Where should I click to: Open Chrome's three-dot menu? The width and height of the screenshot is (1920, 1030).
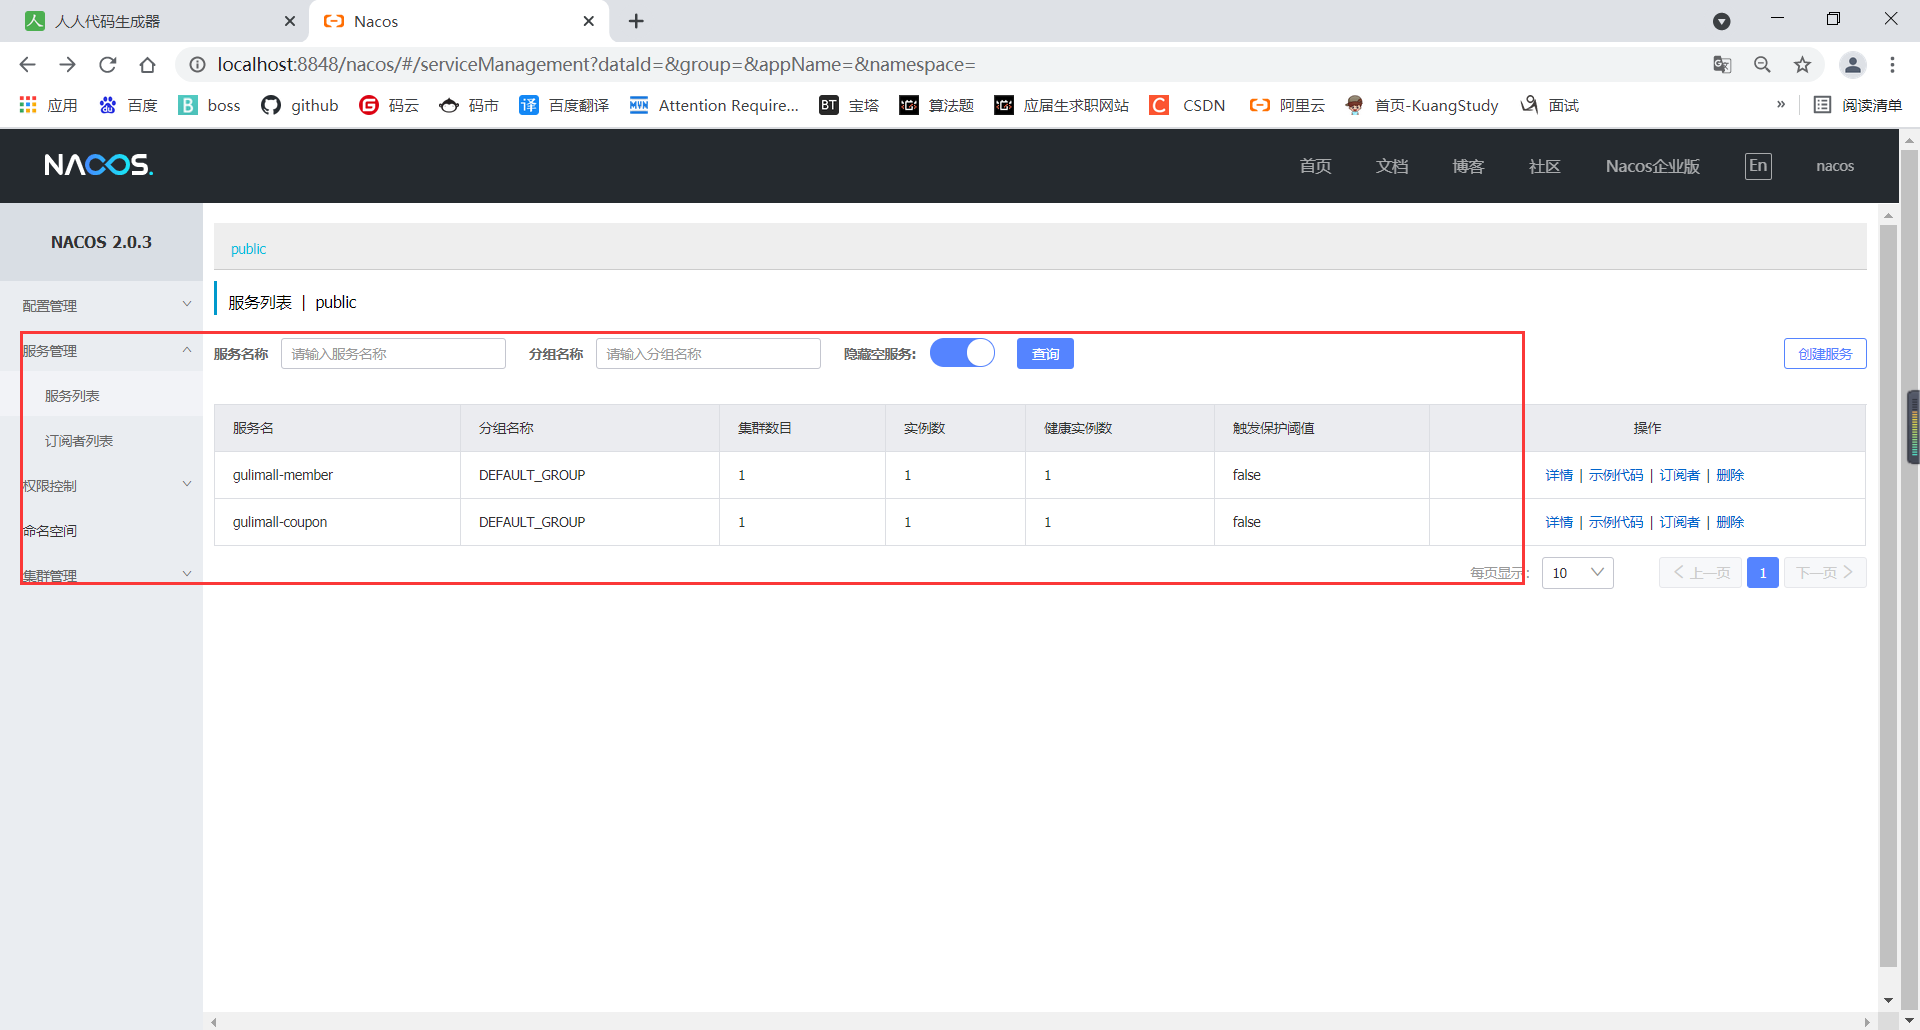[1892, 65]
